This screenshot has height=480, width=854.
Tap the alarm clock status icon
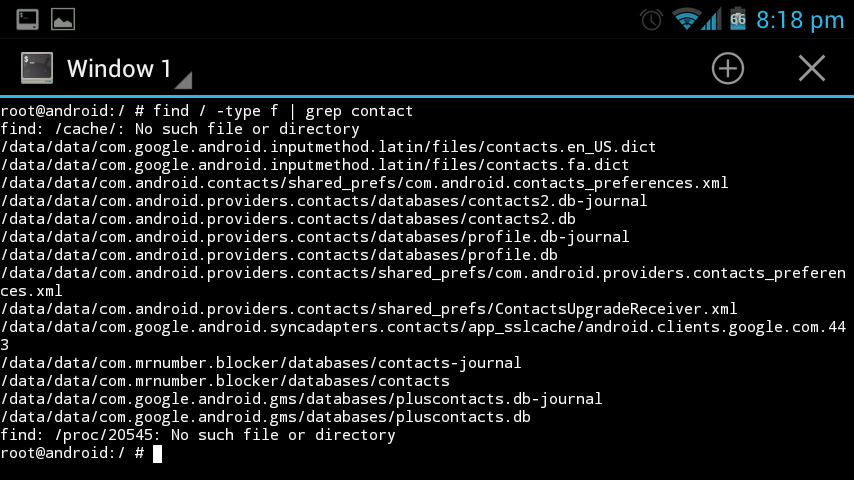651,19
